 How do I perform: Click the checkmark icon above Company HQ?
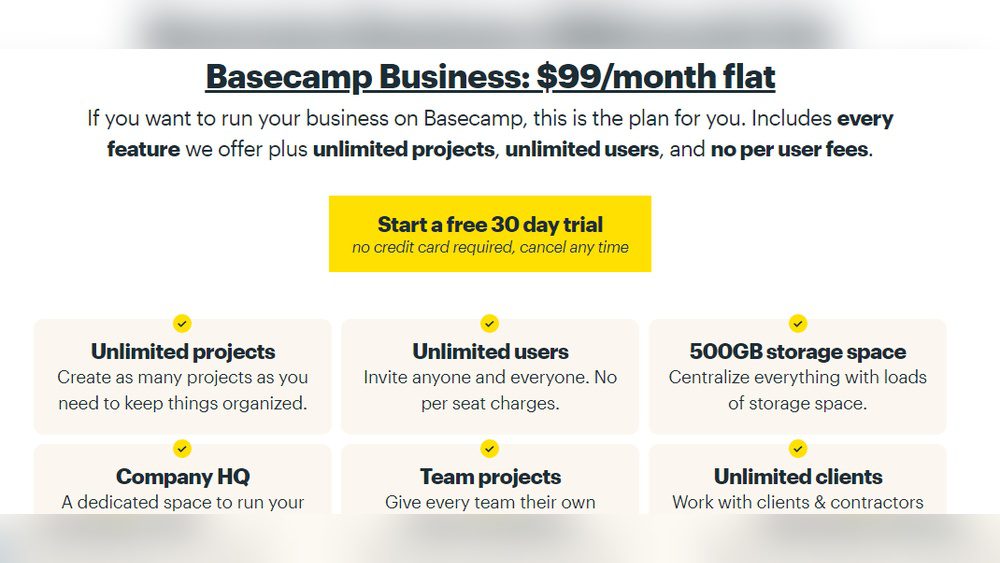(x=182, y=448)
